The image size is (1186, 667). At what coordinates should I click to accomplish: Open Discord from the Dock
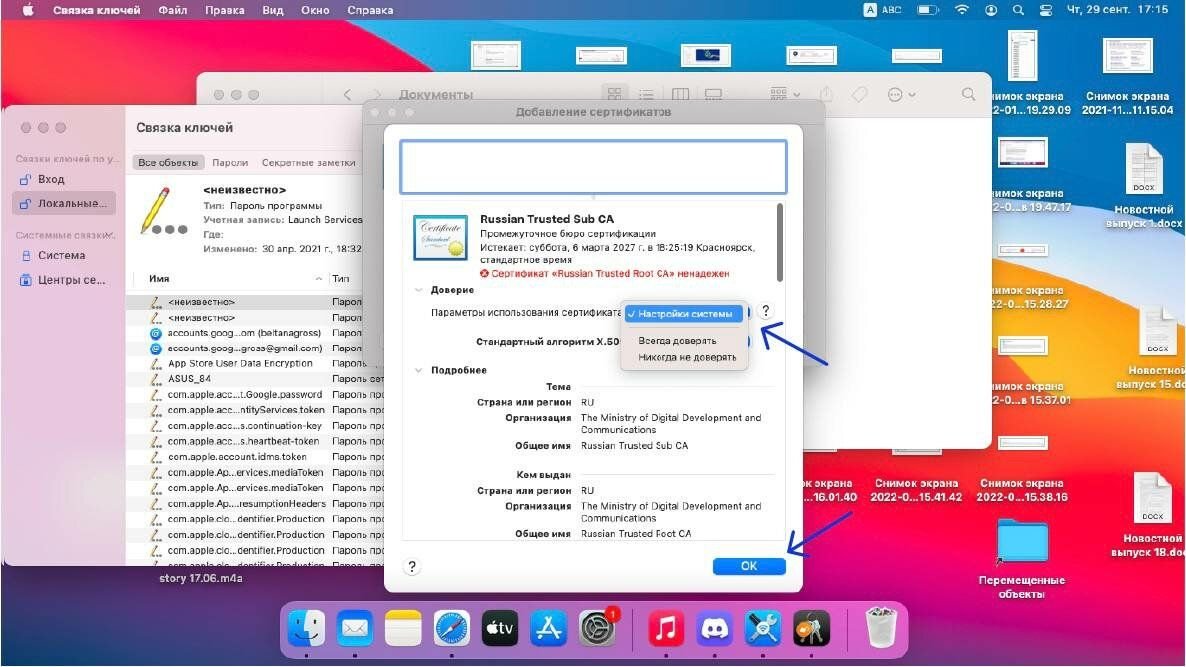pyautogui.click(x=715, y=628)
